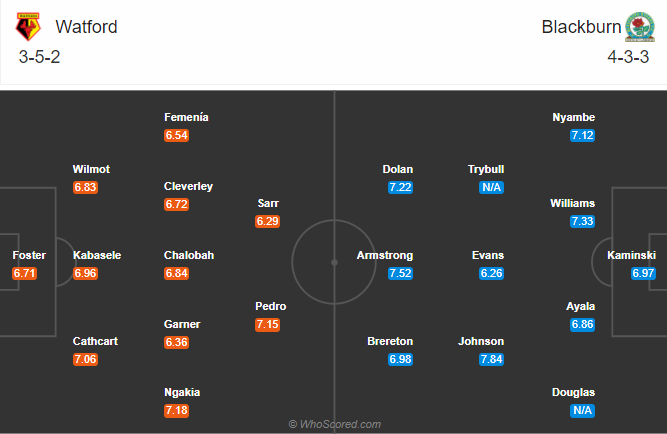667x434 pixels.
Task: Open the Watford team name link
Action: 87,27
